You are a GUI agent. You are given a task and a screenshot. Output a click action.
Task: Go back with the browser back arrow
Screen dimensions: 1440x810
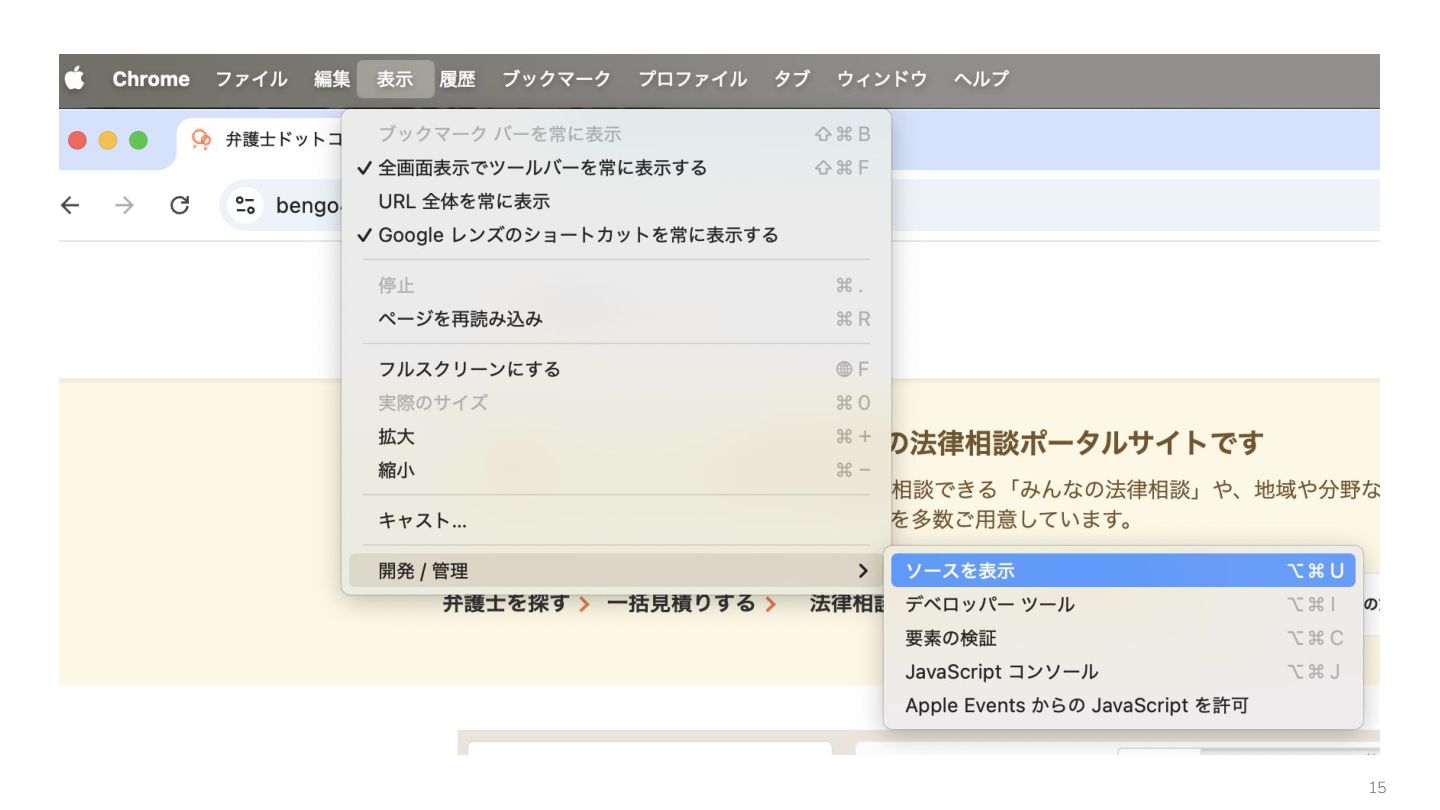[x=70, y=205]
